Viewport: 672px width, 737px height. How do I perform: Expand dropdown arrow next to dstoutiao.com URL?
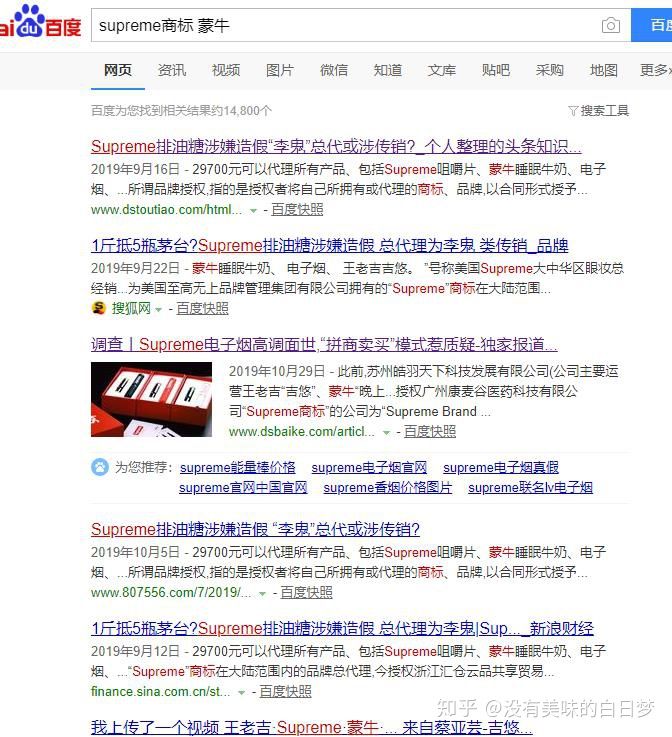[253, 211]
